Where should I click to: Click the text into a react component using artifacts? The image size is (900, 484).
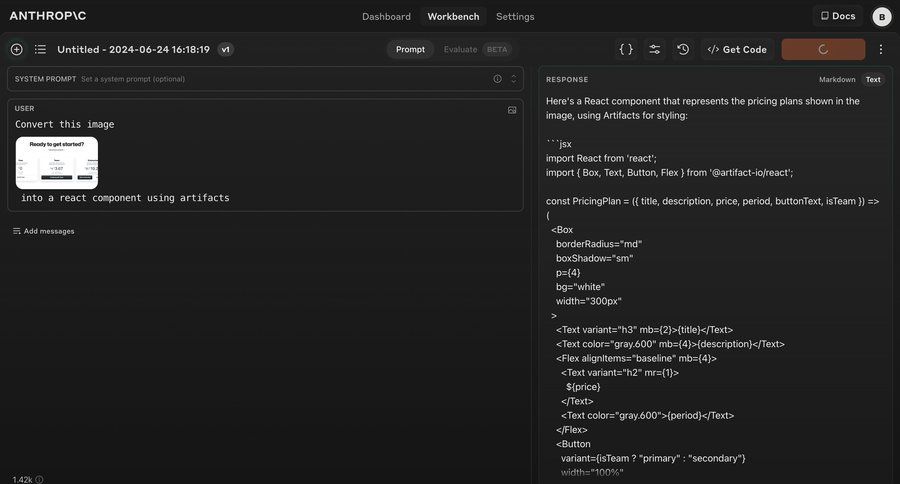125,198
